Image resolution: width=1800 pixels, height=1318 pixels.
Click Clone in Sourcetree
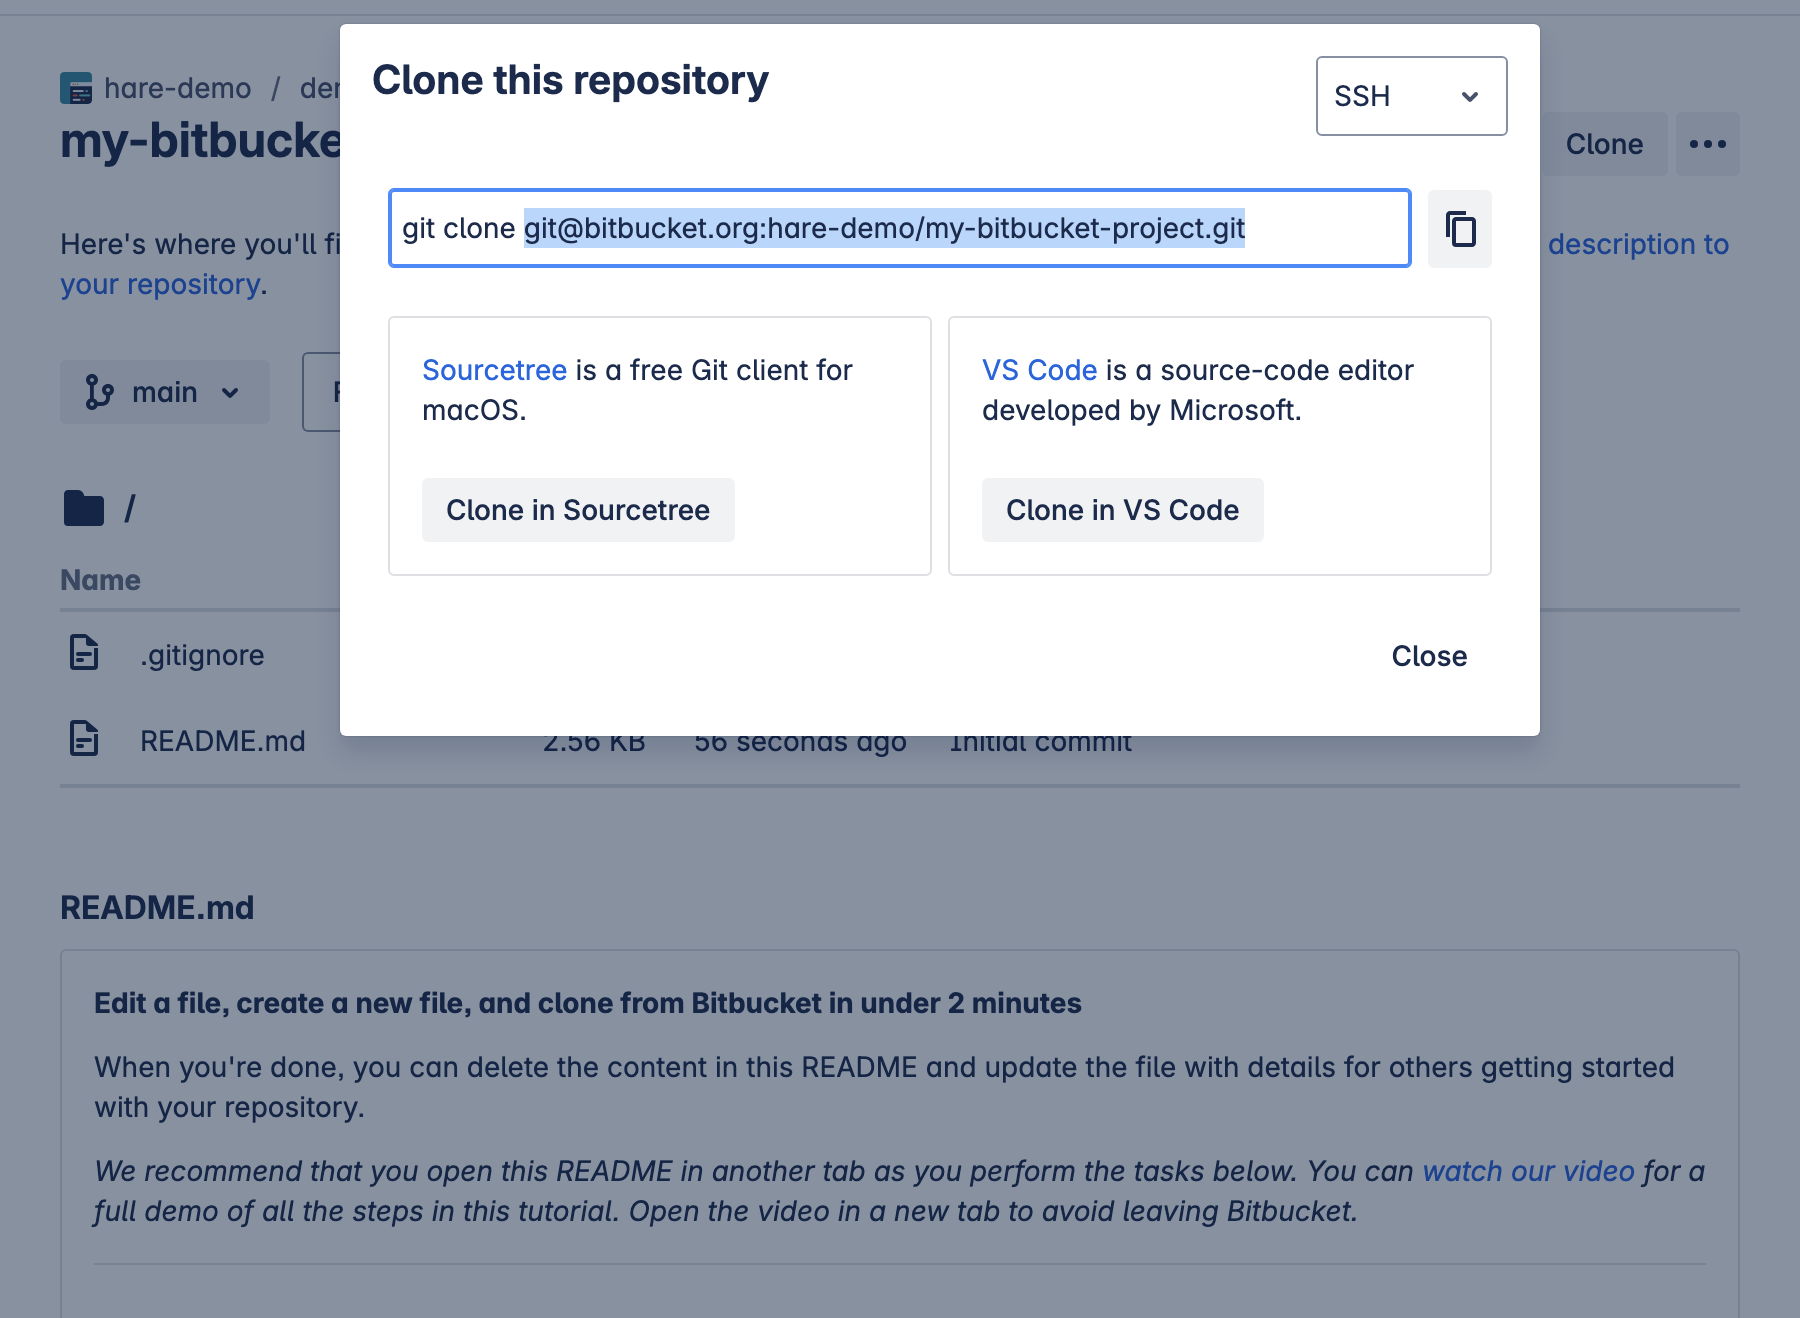(x=577, y=510)
